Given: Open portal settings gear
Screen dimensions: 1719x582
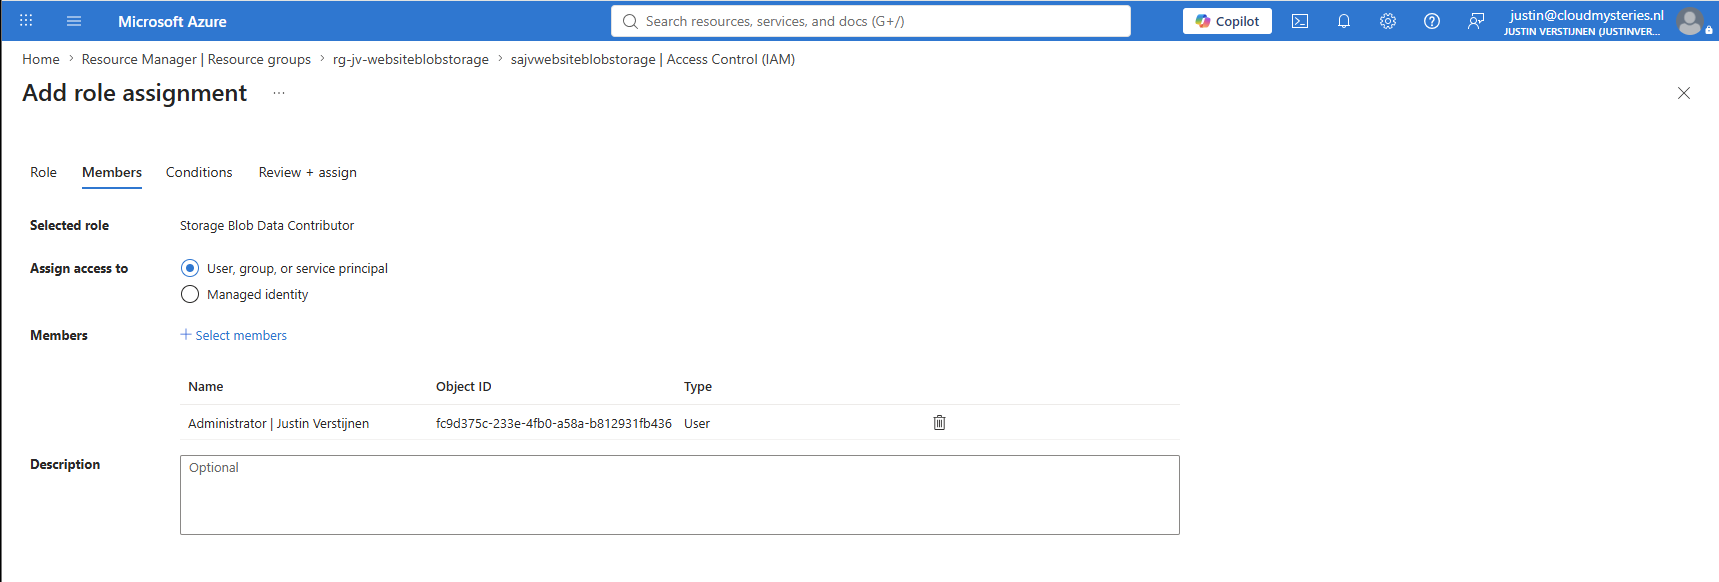Looking at the screenshot, I should [x=1388, y=21].
